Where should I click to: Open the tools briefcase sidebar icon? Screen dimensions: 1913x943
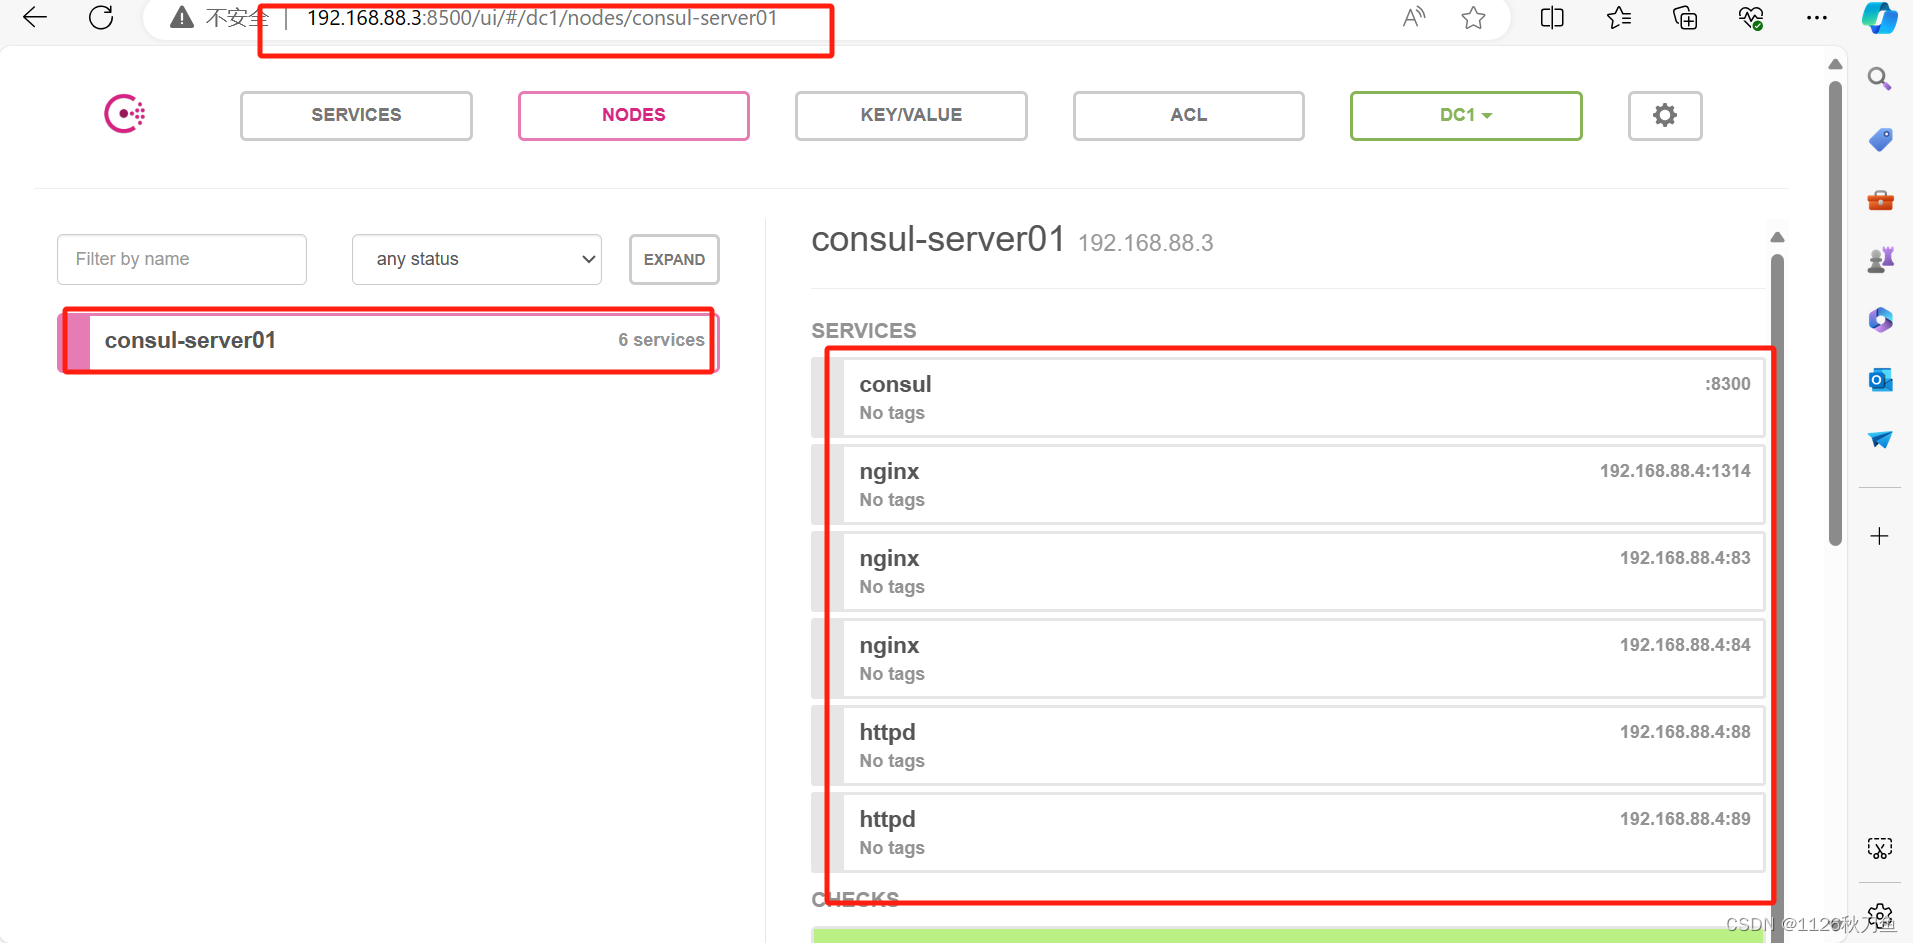1880,200
